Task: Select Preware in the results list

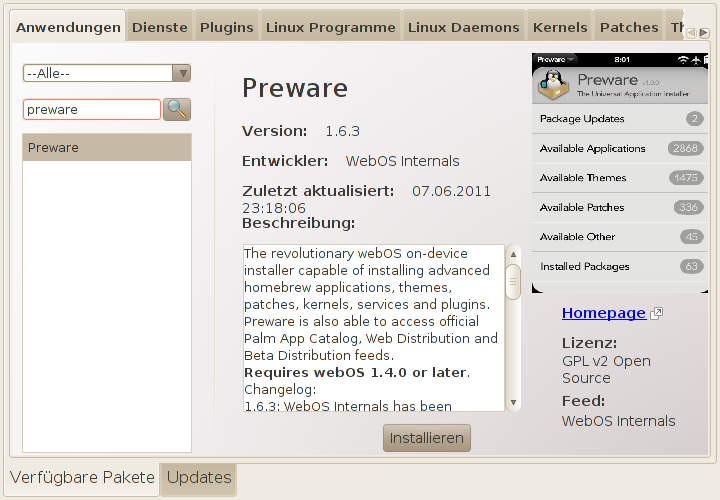Action: point(107,147)
